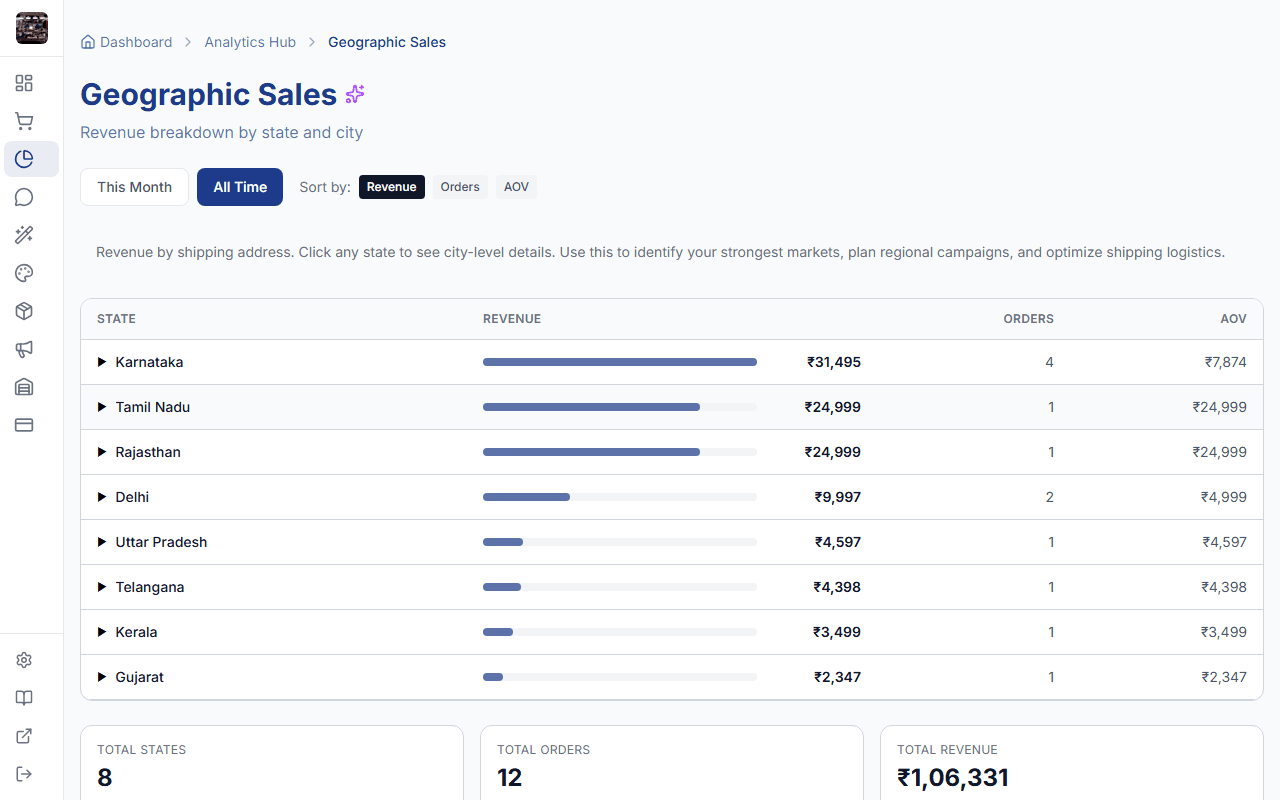Click the REVENUE column header

click(512, 319)
